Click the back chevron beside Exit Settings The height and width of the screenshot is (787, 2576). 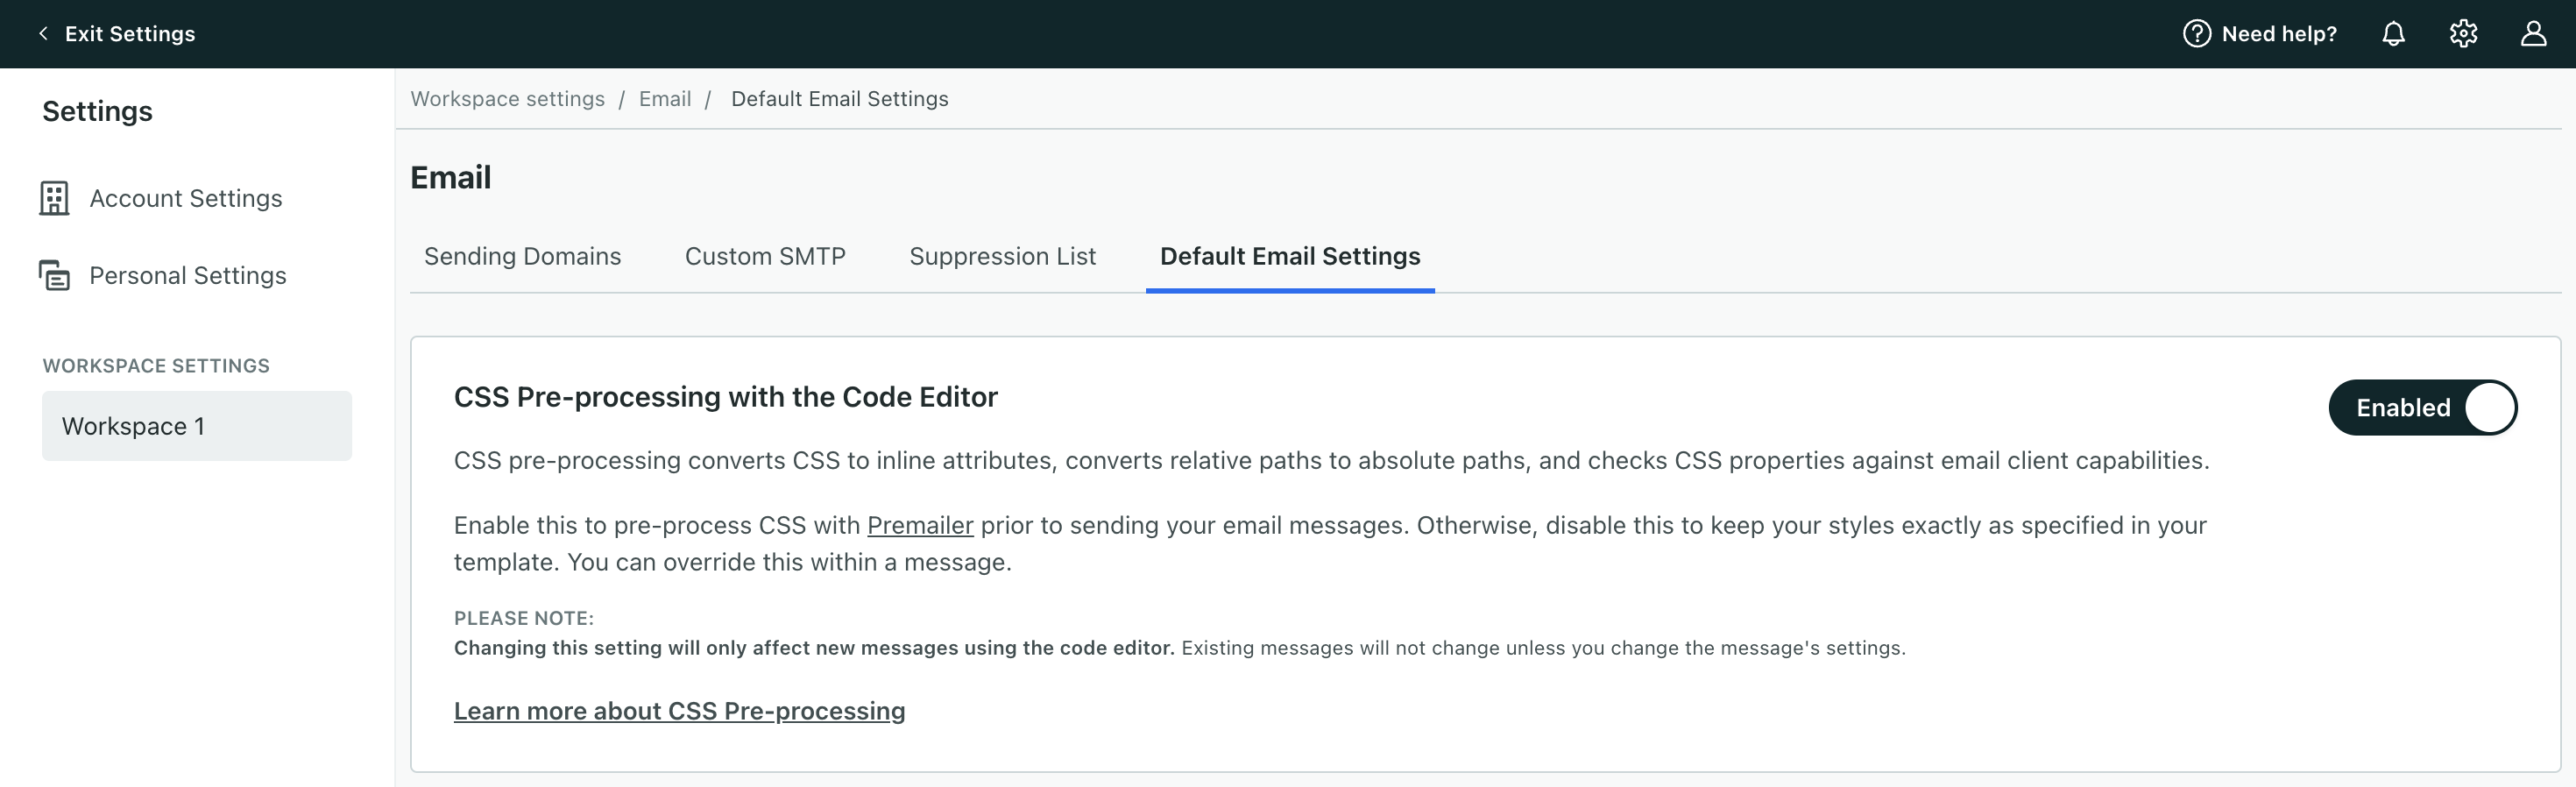[43, 34]
